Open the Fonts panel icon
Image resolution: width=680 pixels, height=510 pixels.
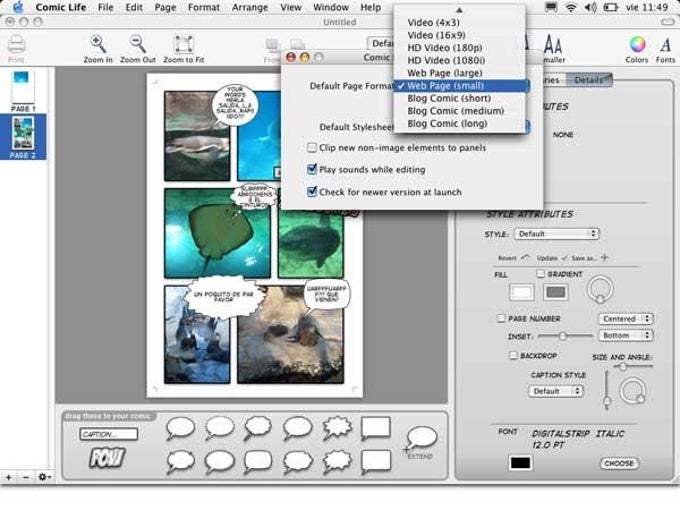665,44
